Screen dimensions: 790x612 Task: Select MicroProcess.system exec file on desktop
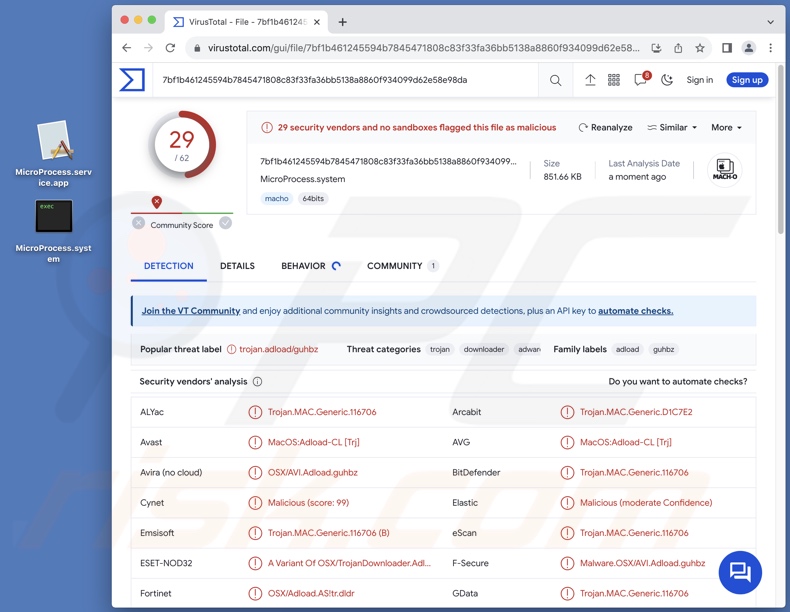tap(53, 231)
